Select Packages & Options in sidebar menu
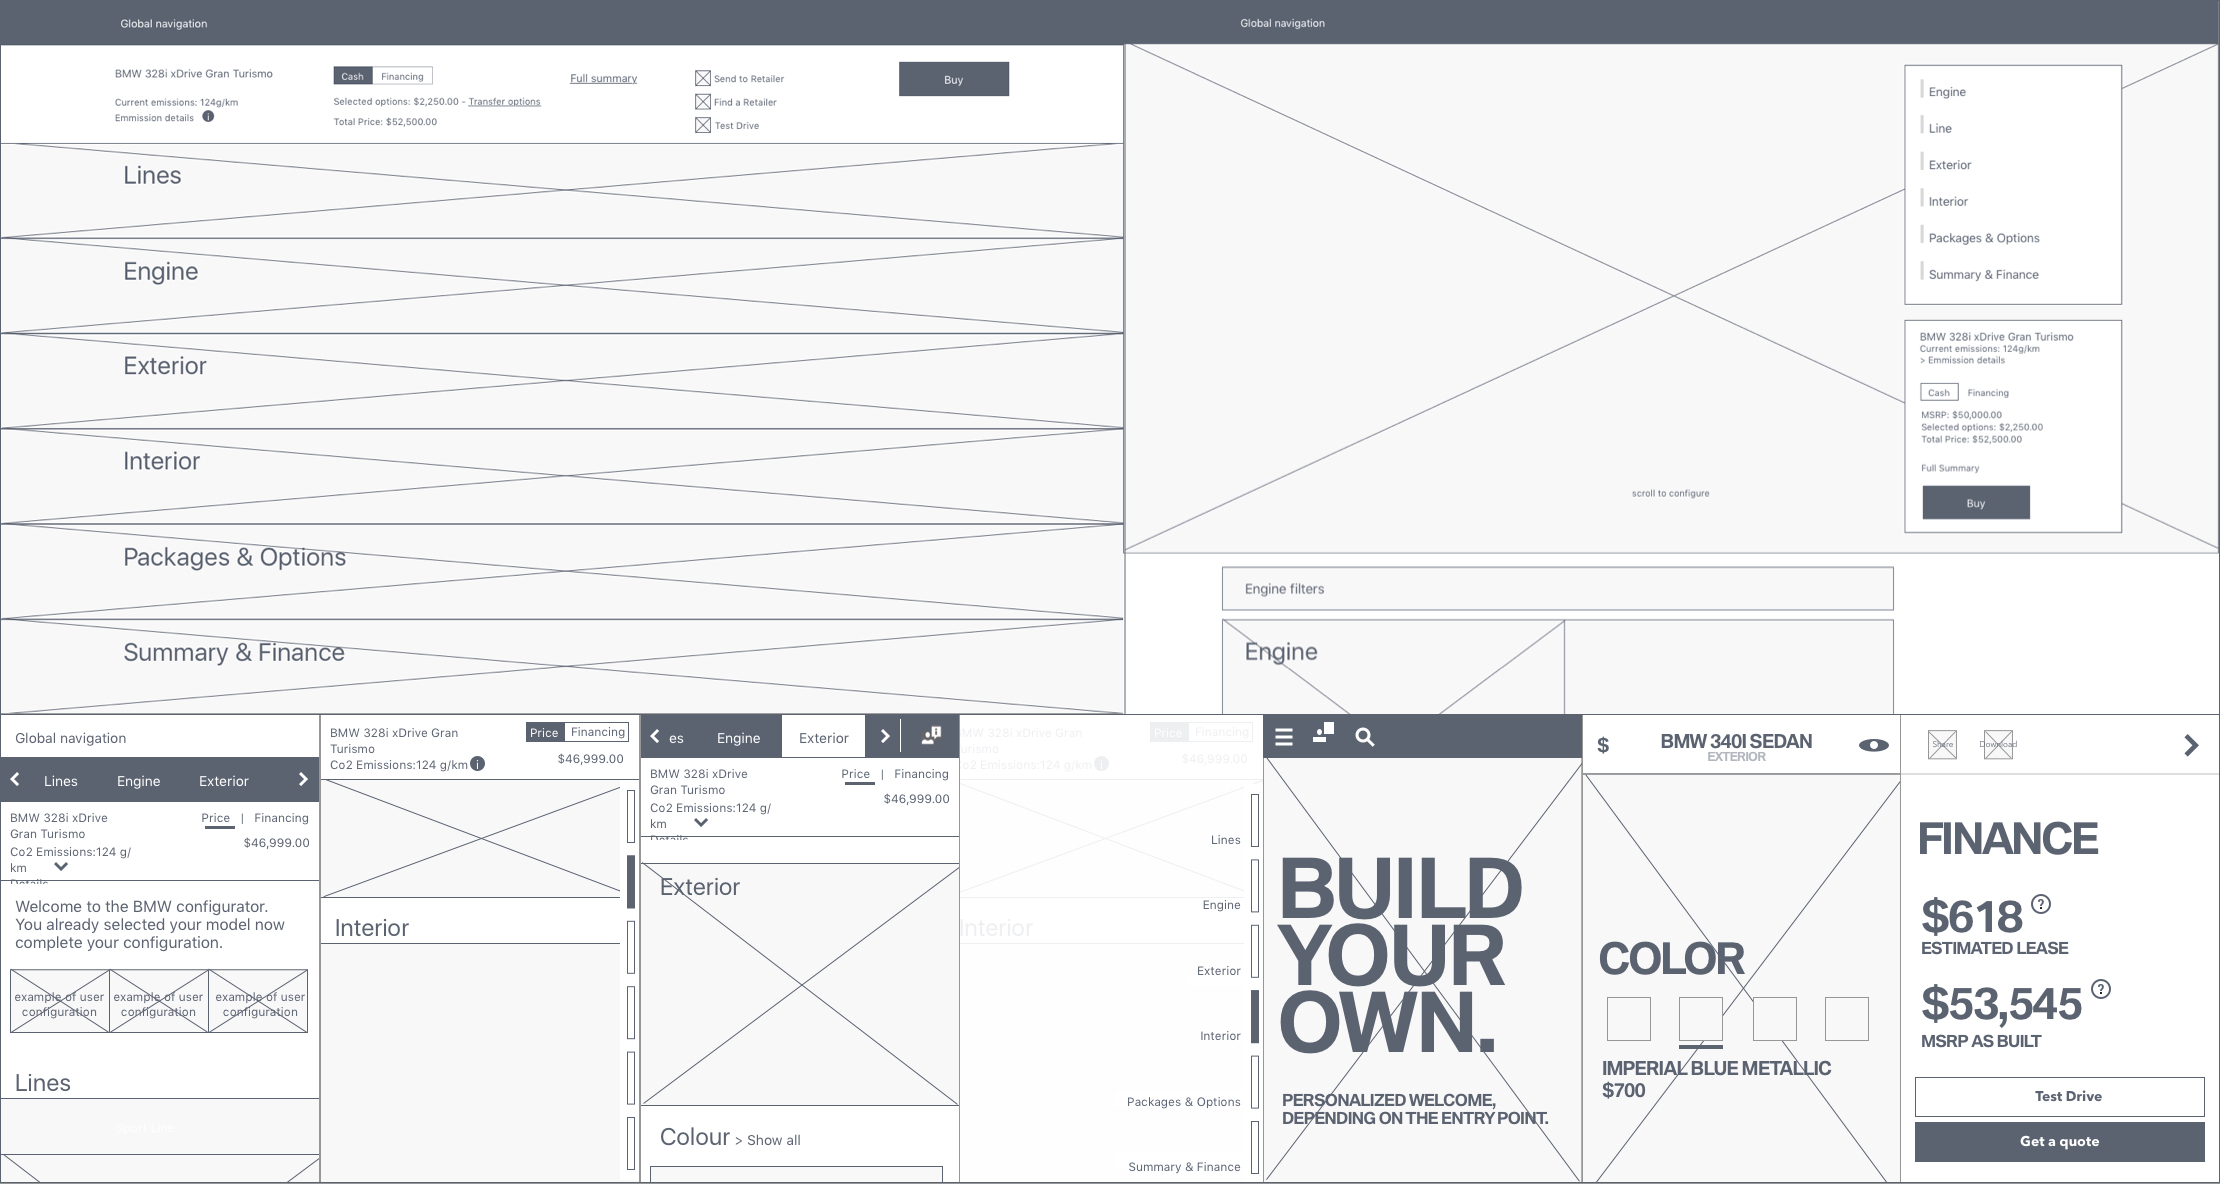2220x1184 pixels. [x=1983, y=238]
